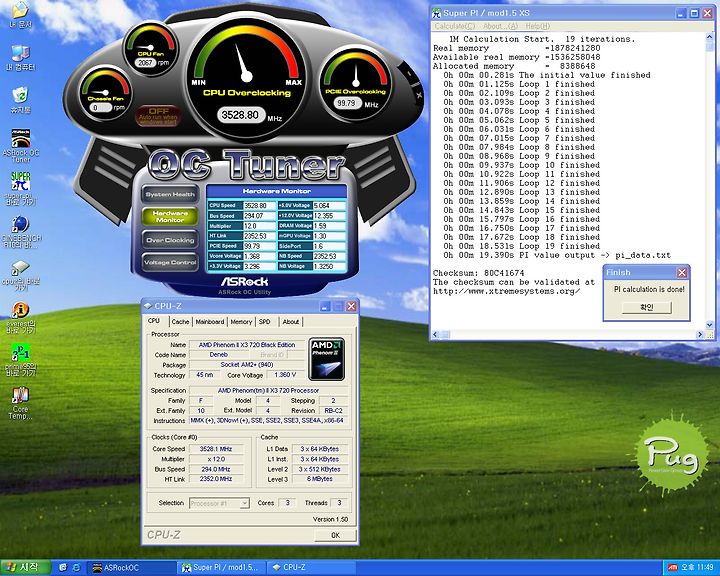The image size is (720, 576).
Task: Click the NB Voltage 1.3250 value
Action: click(329, 266)
